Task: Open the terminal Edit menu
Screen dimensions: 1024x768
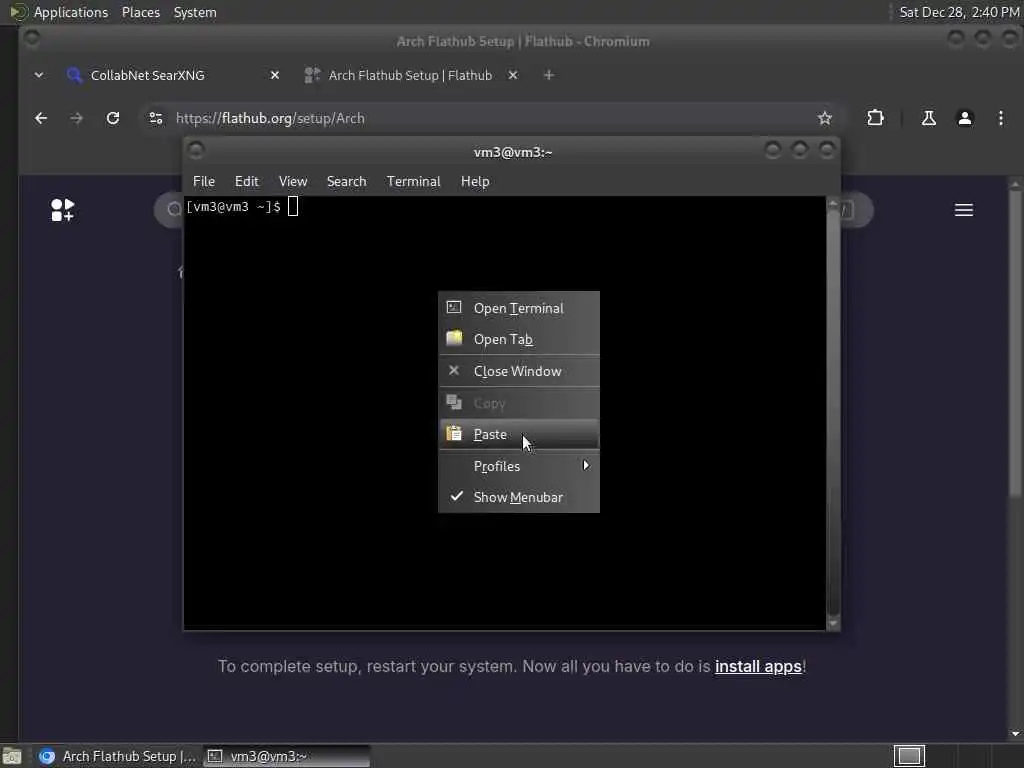Action: (x=247, y=182)
